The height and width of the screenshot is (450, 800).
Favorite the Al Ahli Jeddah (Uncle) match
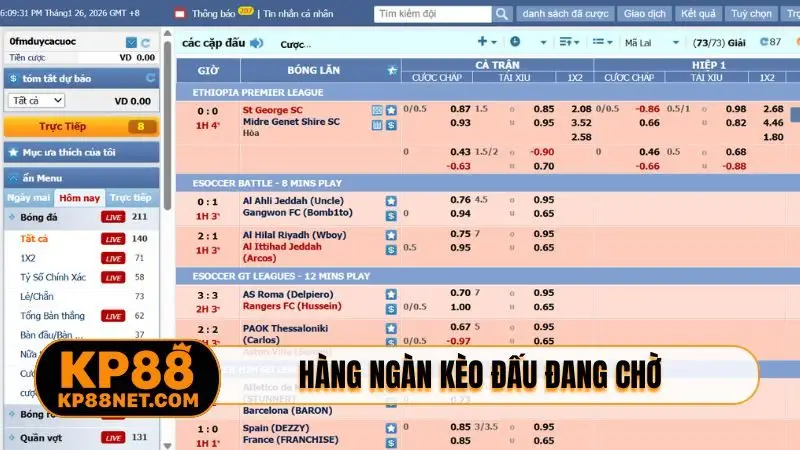tap(391, 201)
